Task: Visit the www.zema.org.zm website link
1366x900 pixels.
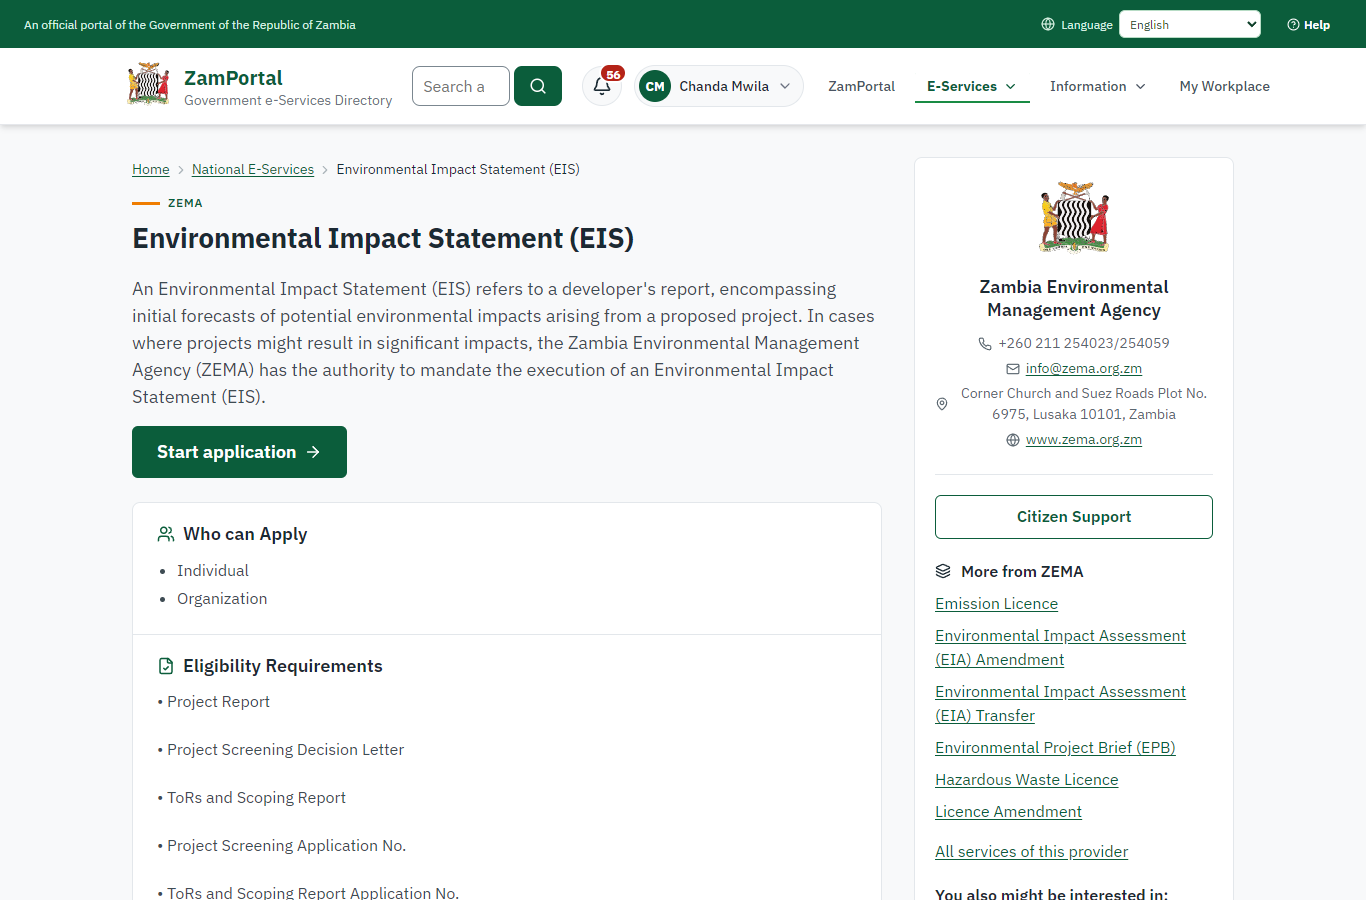Action: coord(1084,440)
